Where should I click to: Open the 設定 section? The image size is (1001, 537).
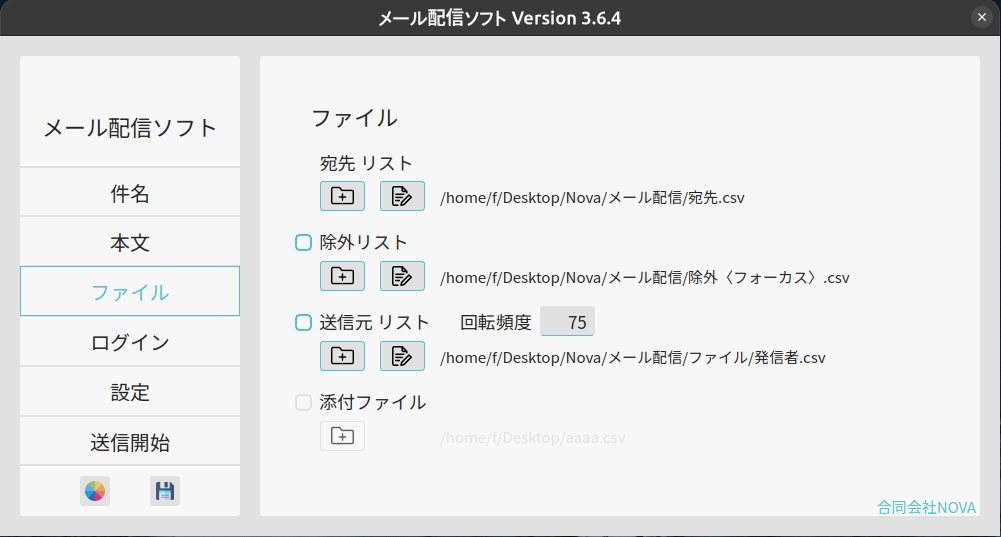130,391
